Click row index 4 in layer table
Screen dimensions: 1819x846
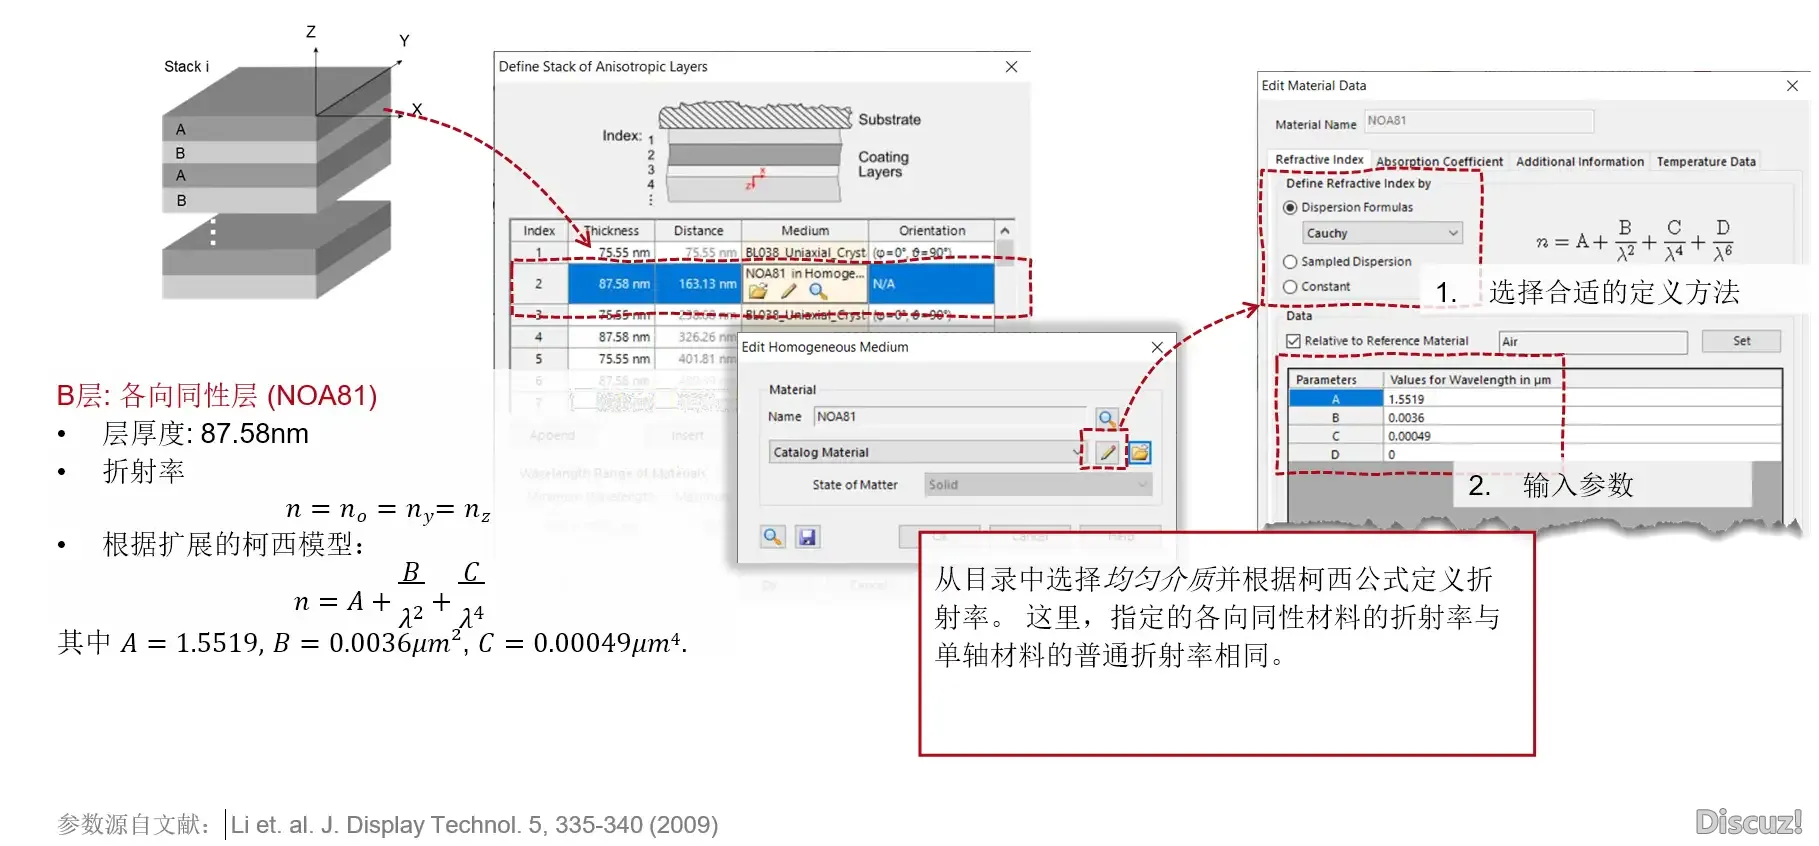click(x=539, y=338)
